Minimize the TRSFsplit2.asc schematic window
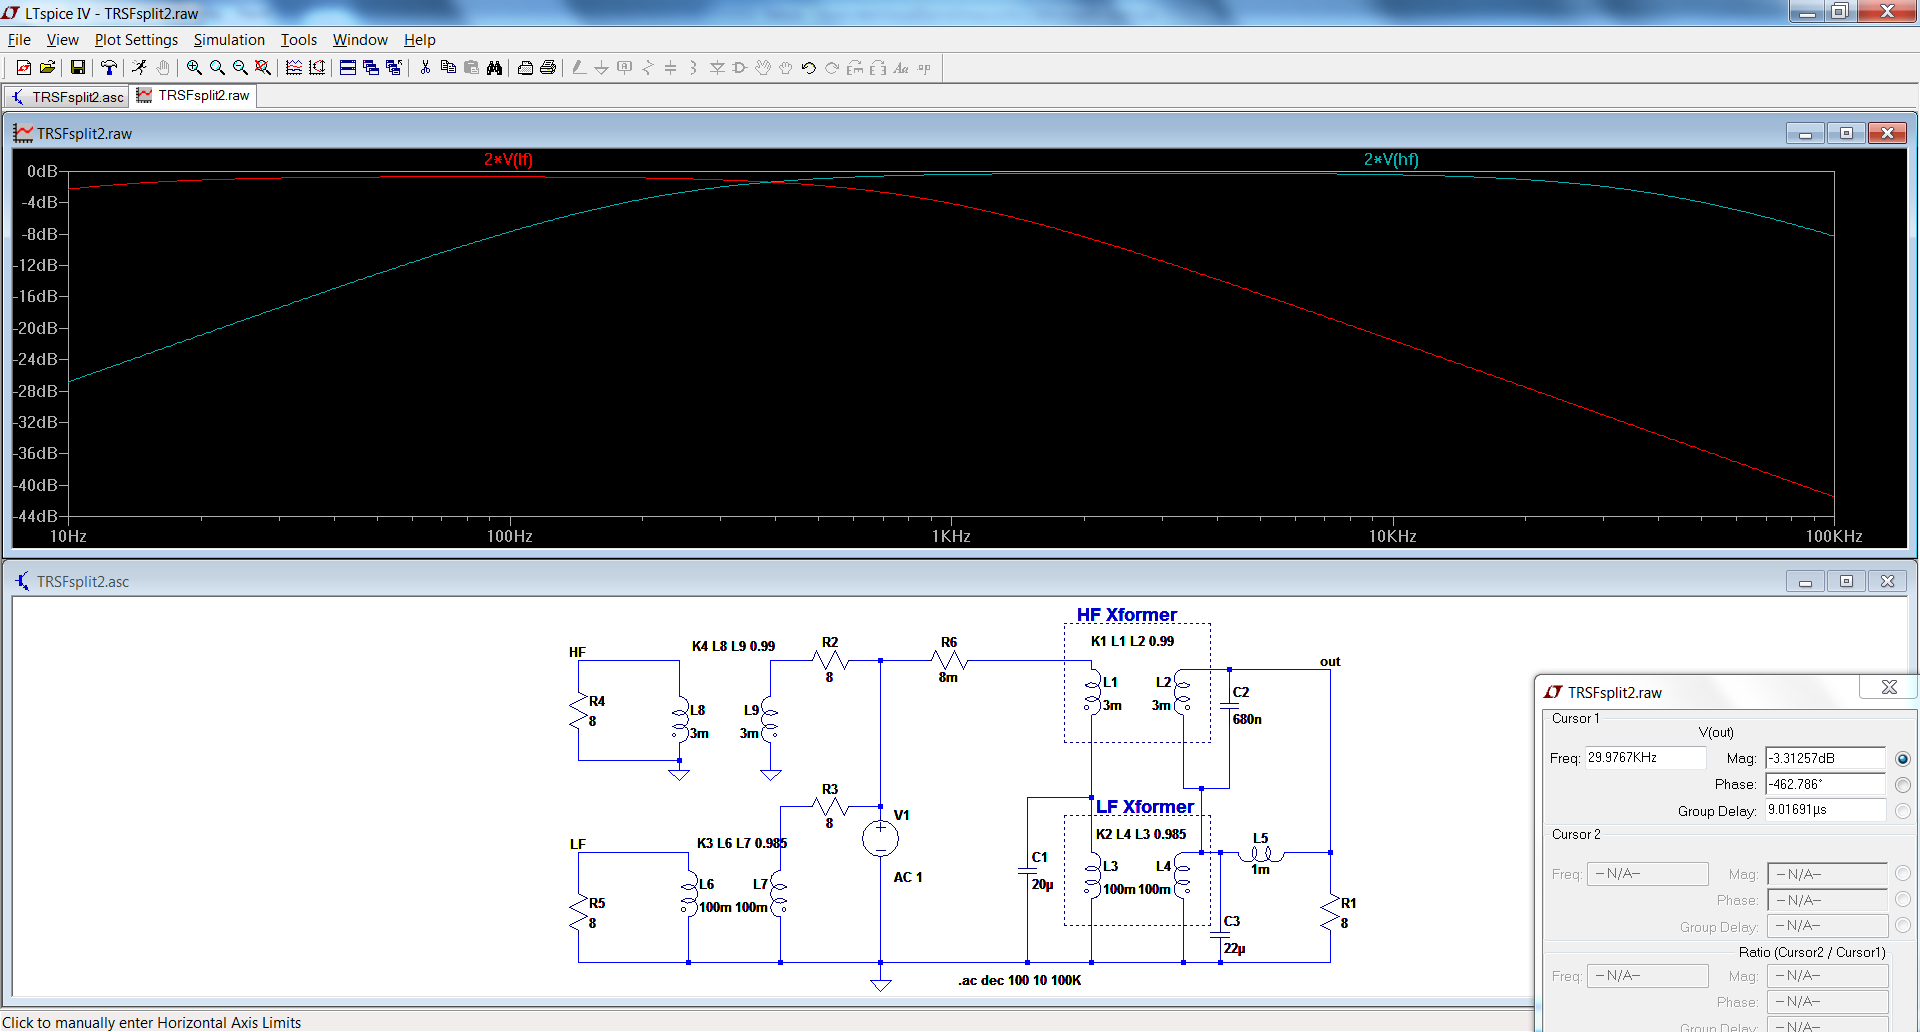This screenshot has width=1920, height=1032. (x=1805, y=582)
